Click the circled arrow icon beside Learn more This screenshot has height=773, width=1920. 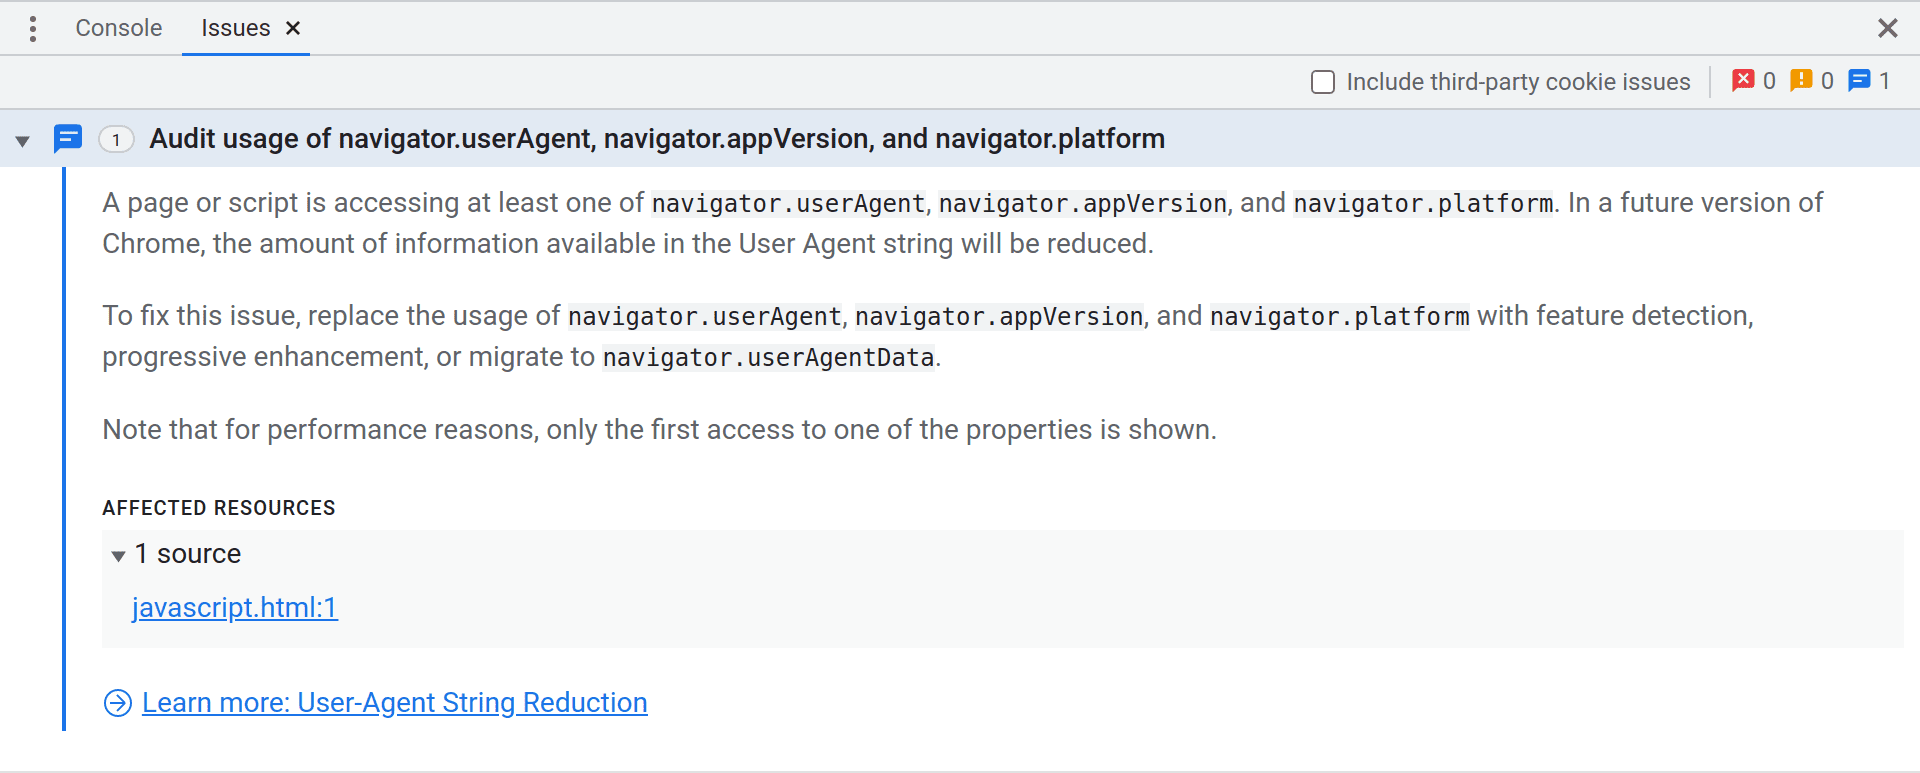(118, 704)
